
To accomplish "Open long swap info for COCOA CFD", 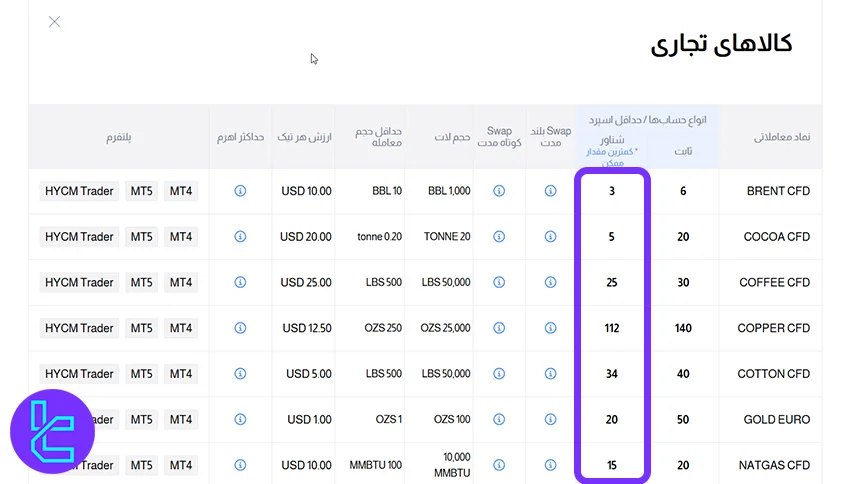I will pos(550,237).
